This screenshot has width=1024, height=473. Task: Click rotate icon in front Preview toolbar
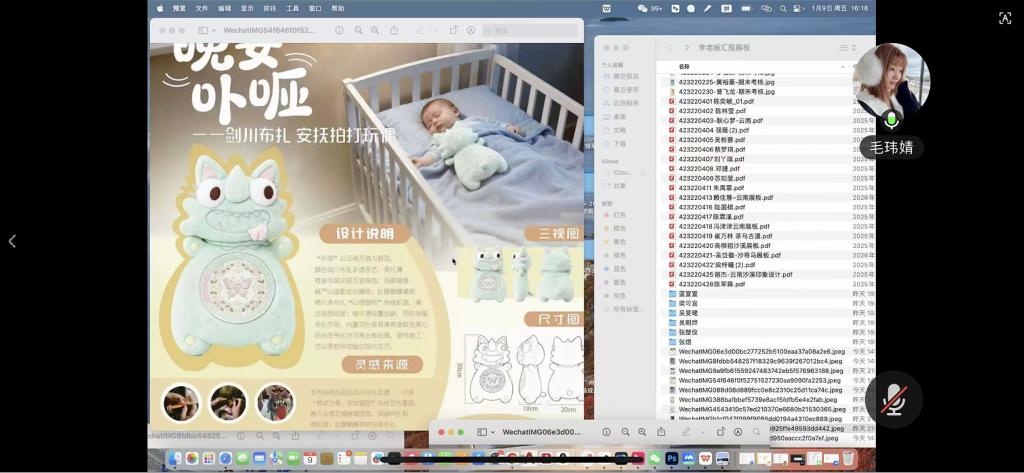point(719,432)
